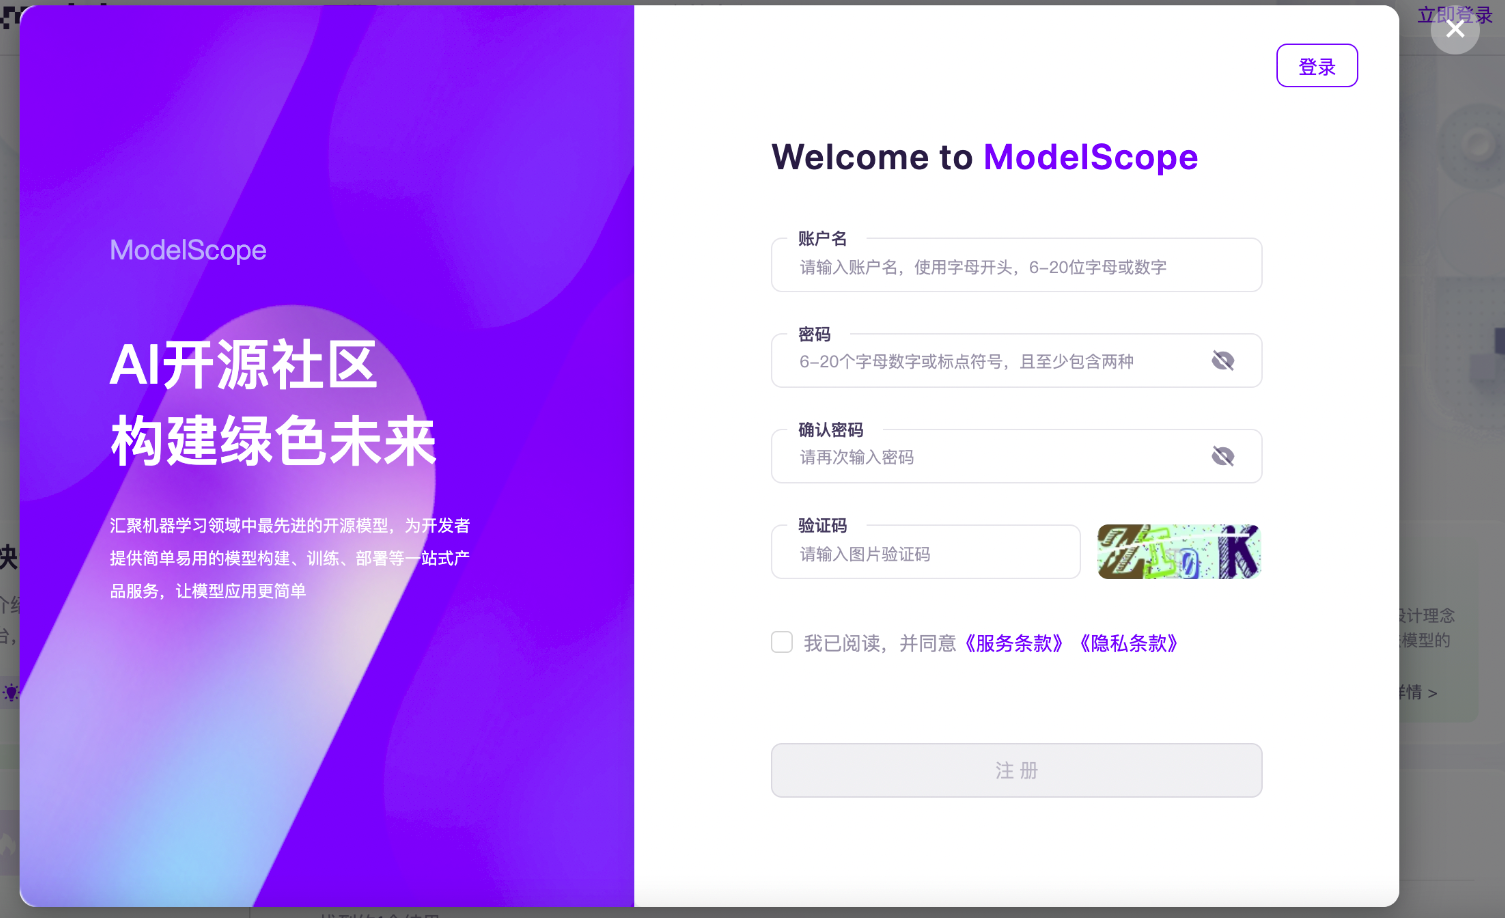1505x918 pixels.
Task: Toggle the 确认密码 field visibility eye icon
Action: point(1223,455)
